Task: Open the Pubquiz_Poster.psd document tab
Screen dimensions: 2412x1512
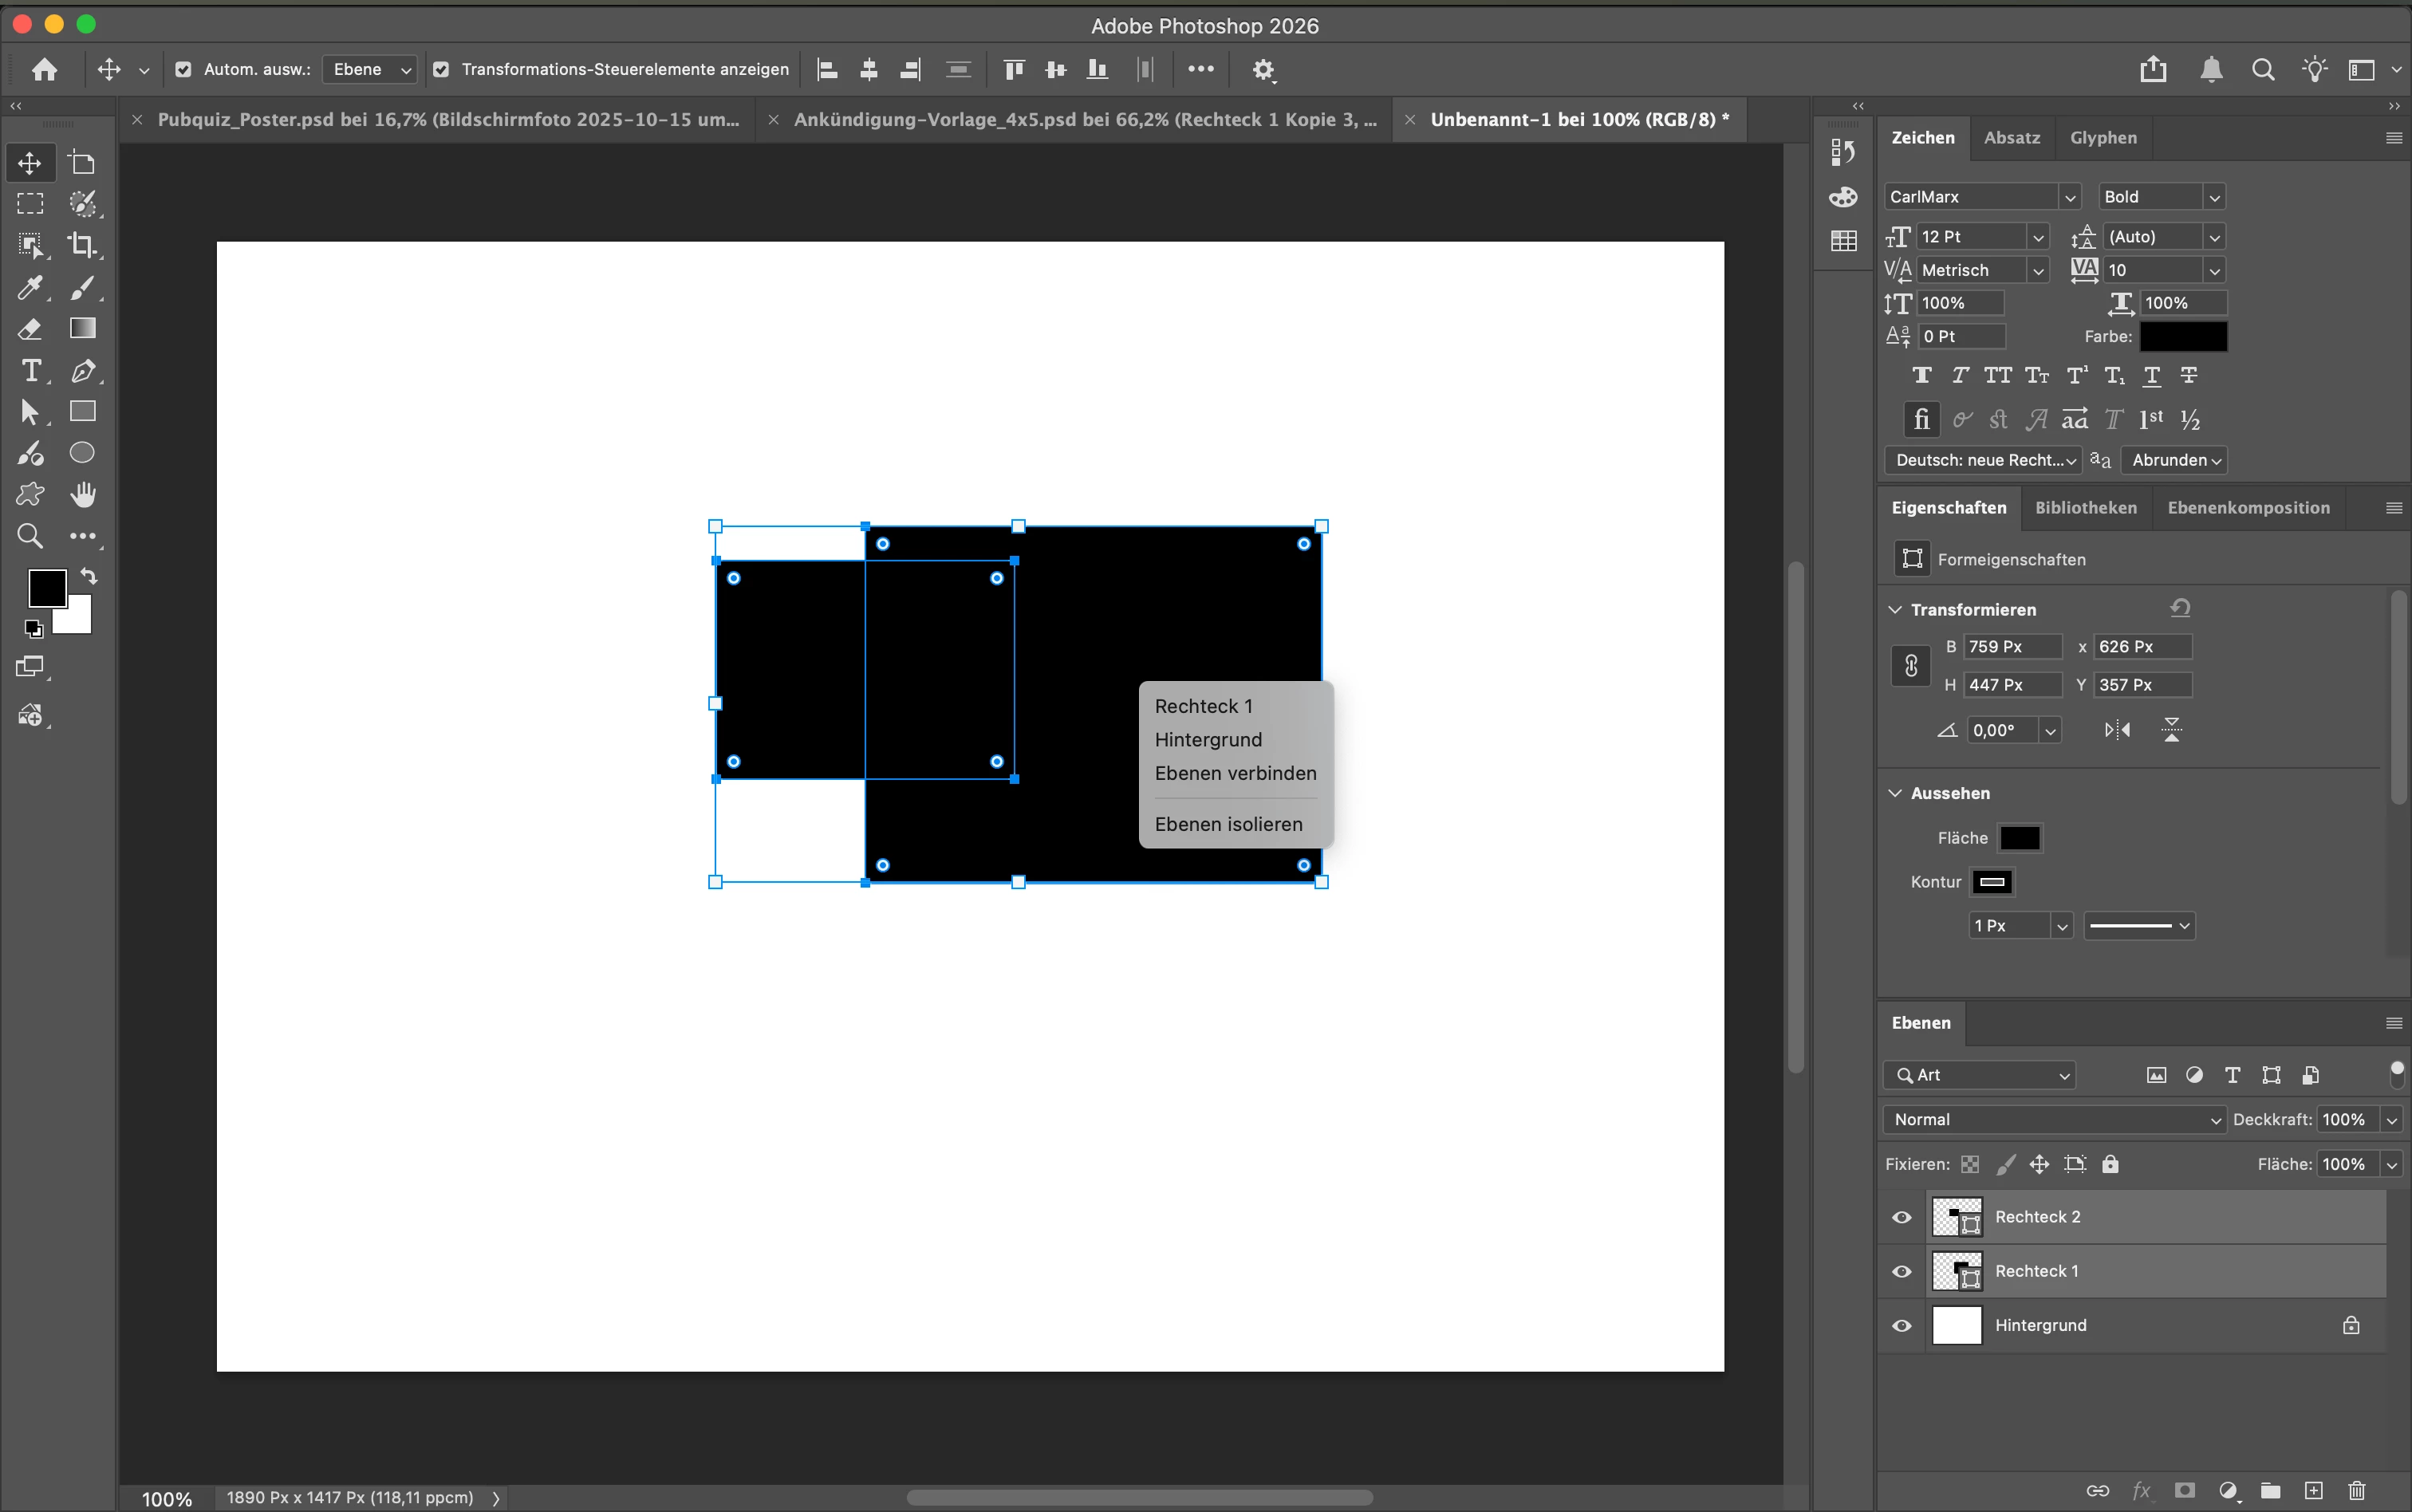Action: pos(448,119)
